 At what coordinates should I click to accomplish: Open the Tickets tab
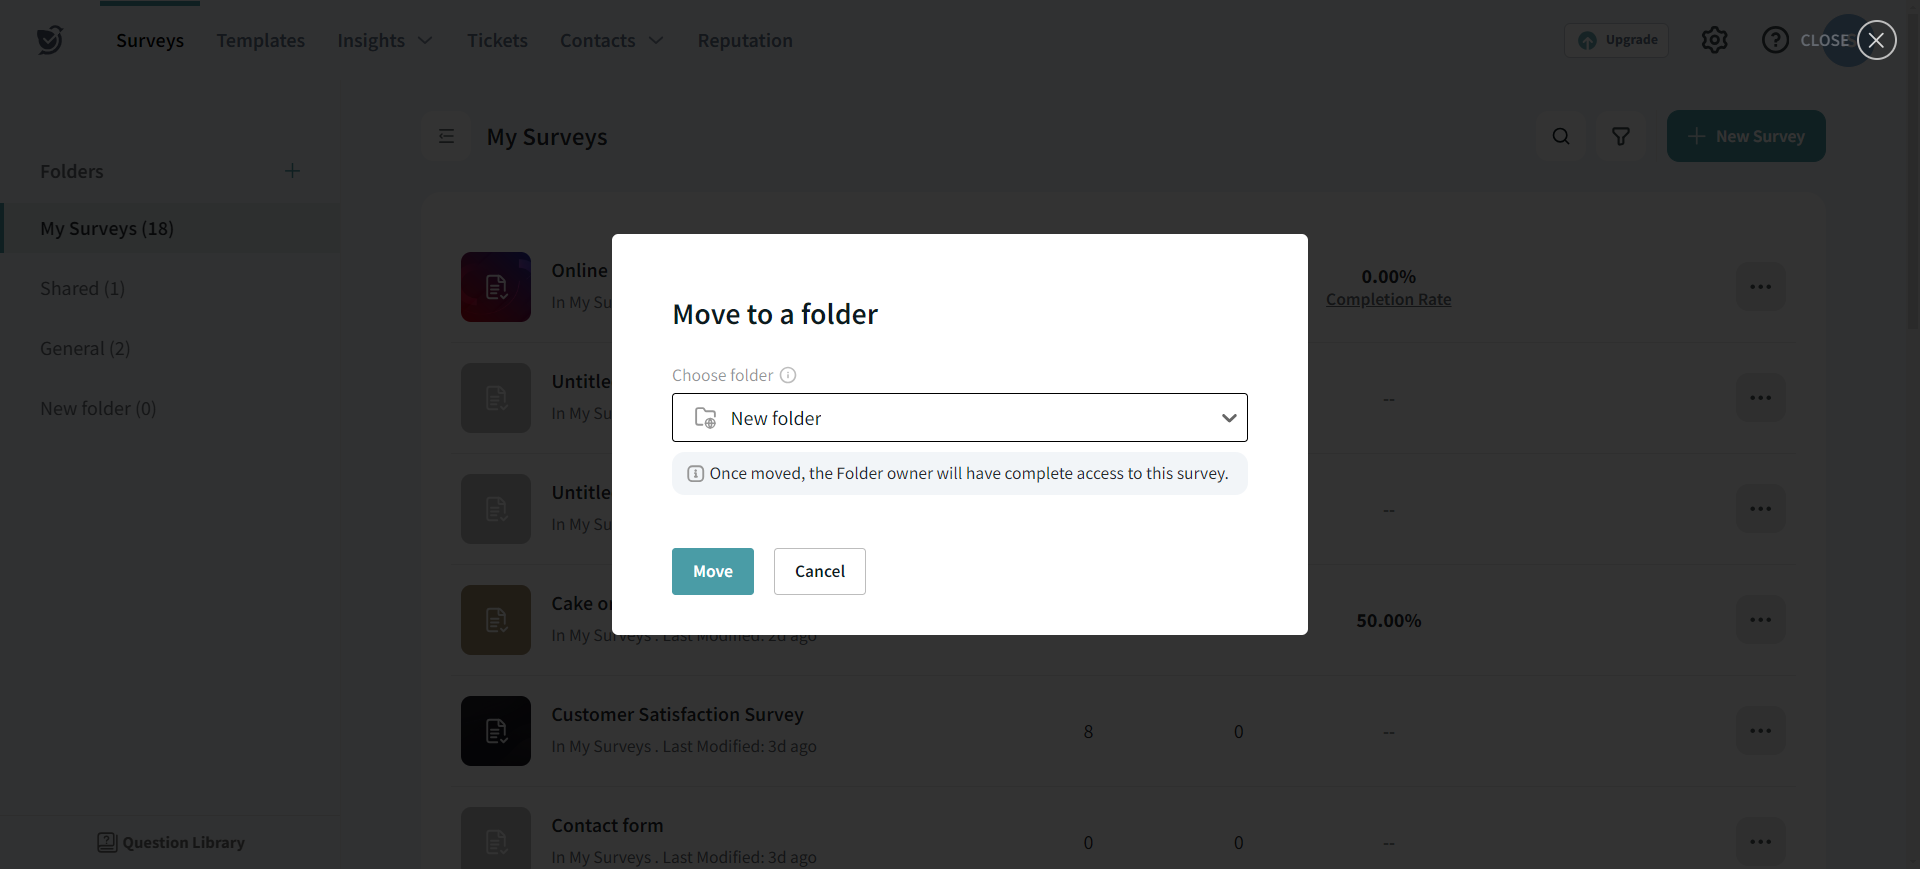pos(497,41)
